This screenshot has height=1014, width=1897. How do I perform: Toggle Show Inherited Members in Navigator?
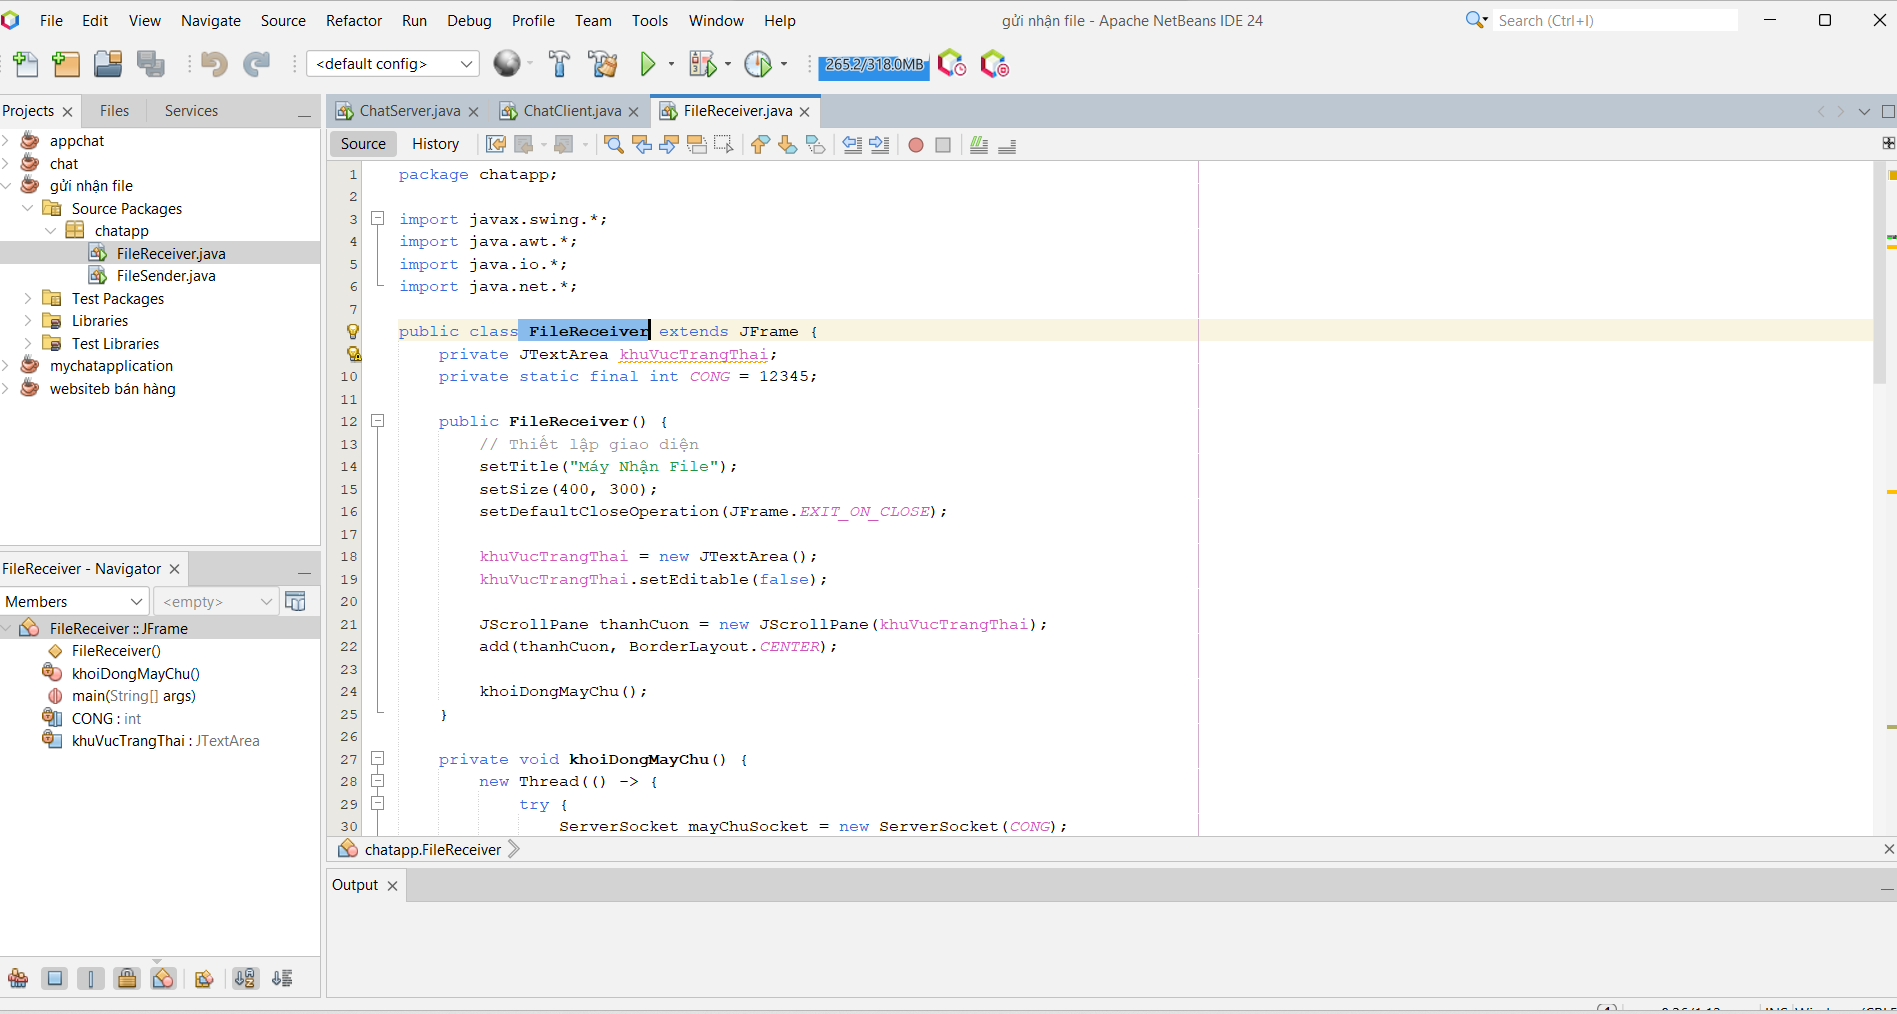18,979
